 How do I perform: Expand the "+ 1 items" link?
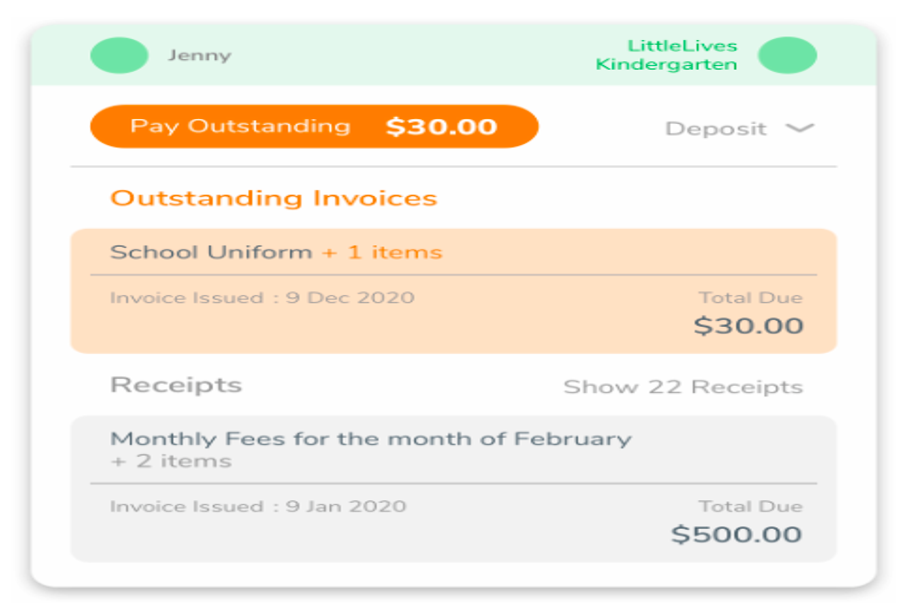click(x=381, y=252)
